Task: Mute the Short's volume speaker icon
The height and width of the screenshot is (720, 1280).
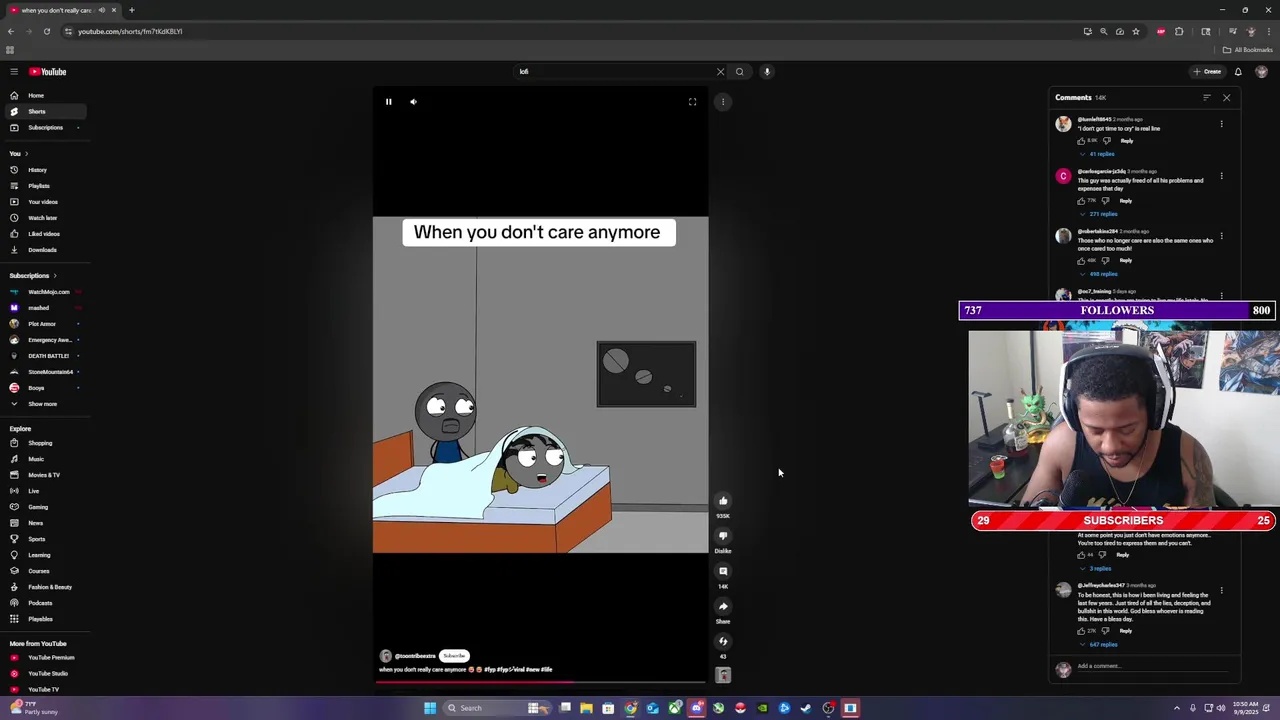Action: pyautogui.click(x=413, y=101)
